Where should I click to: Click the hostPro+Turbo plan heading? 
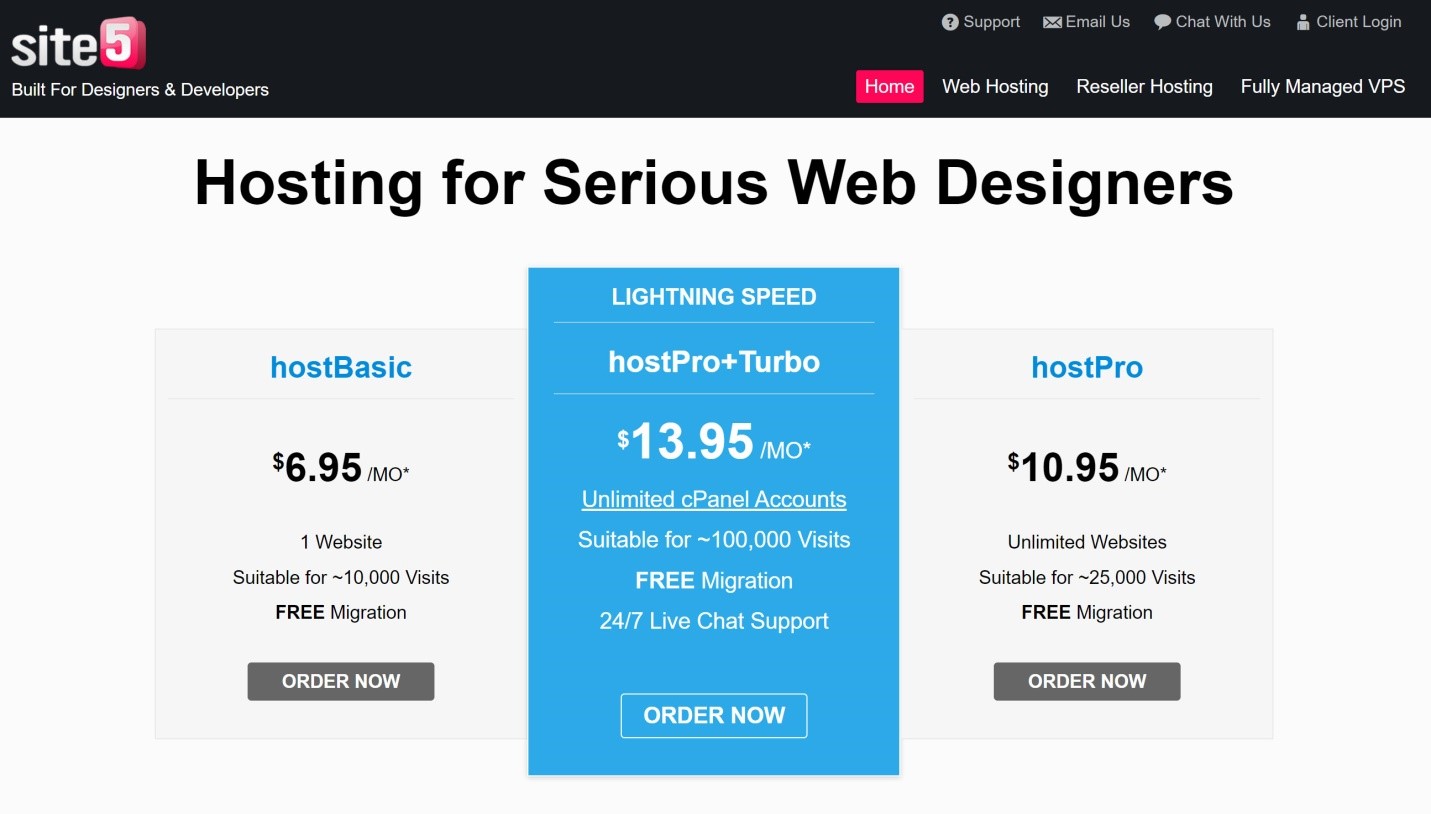click(714, 361)
